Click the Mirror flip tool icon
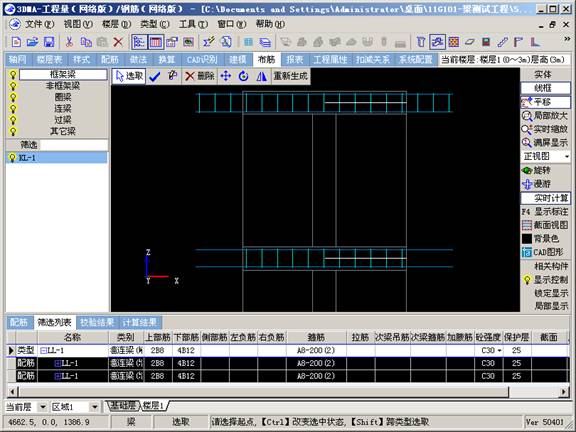Viewport: 576px width, 432px height. coord(262,76)
